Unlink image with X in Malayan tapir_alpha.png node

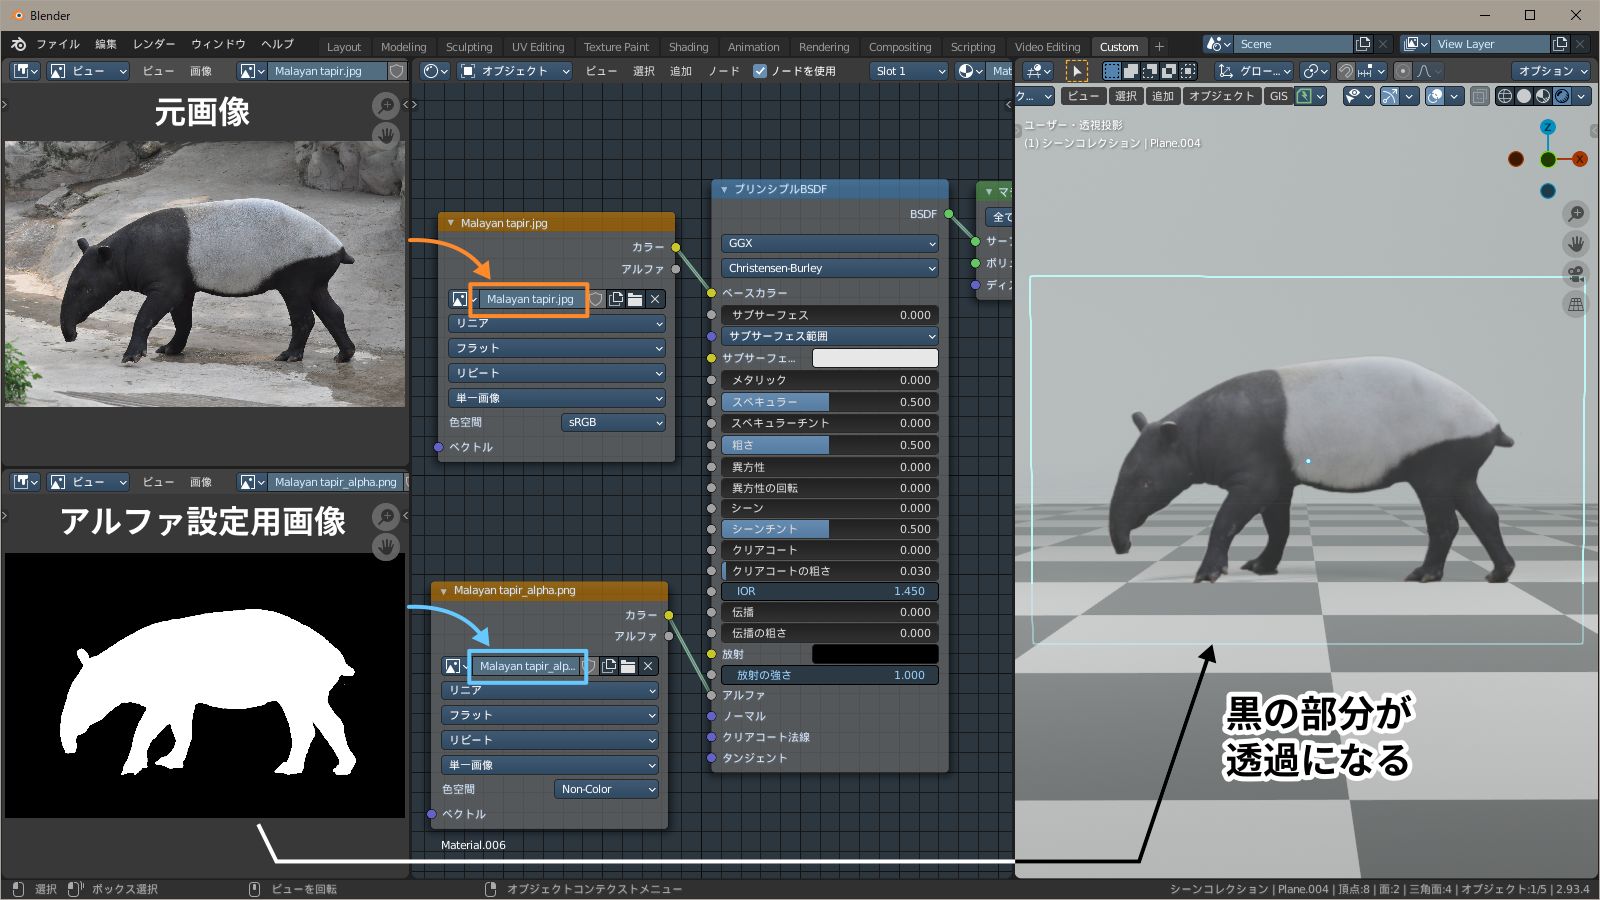pos(648,666)
